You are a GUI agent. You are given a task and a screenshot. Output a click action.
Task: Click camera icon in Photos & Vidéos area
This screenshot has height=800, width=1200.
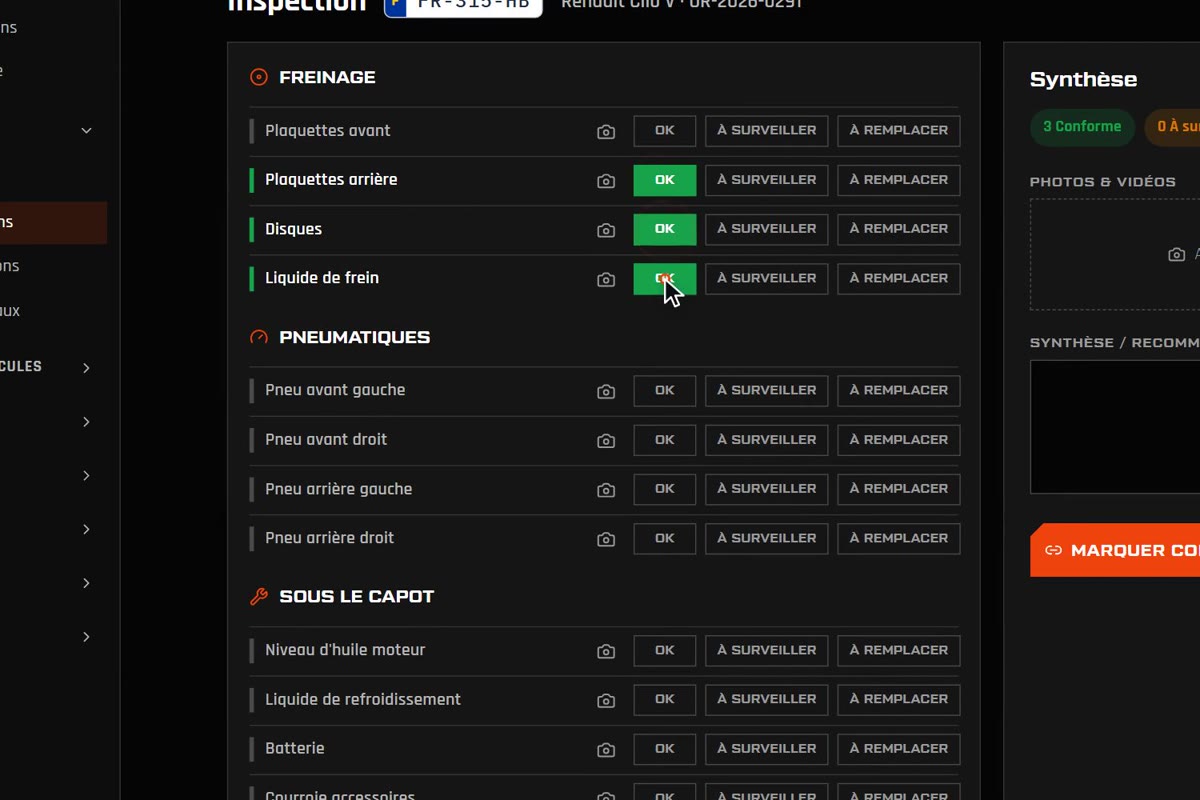1177,255
